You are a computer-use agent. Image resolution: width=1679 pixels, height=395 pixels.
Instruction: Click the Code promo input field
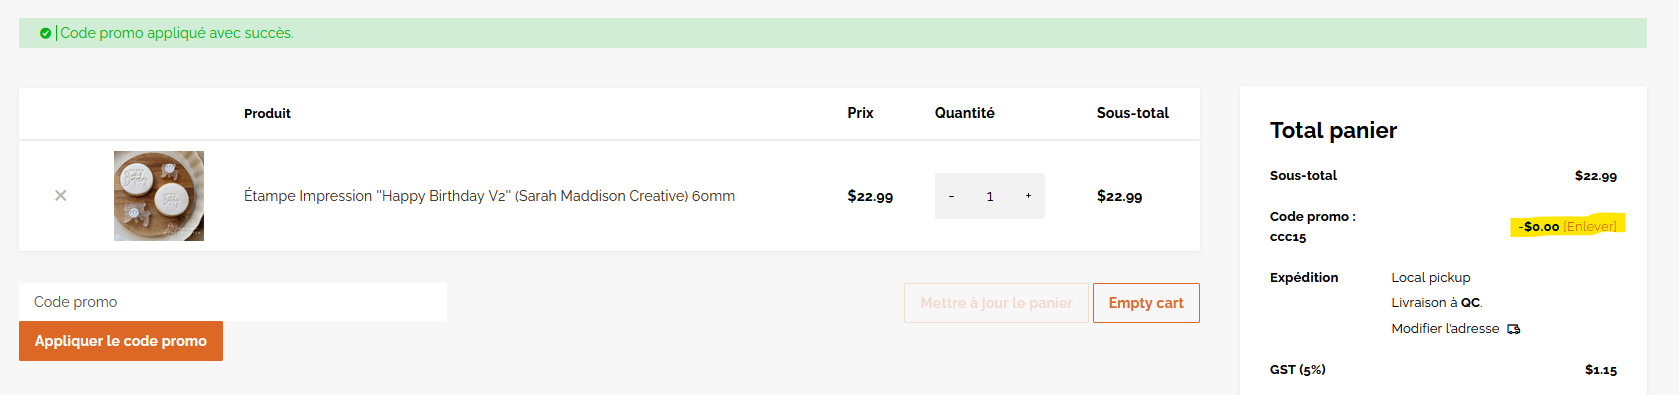(233, 302)
